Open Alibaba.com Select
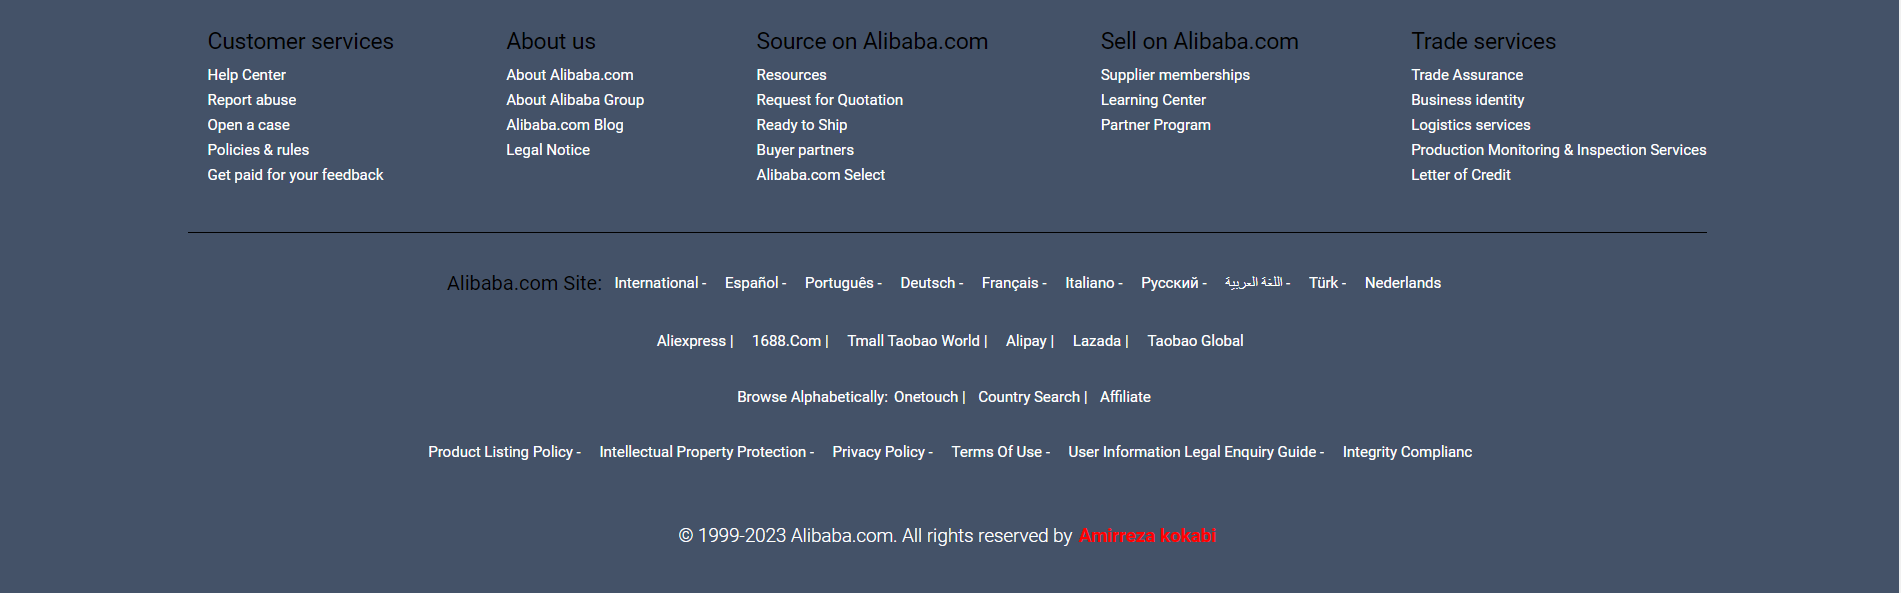This screenshot has height=593, width=1901. click(820, 175)
